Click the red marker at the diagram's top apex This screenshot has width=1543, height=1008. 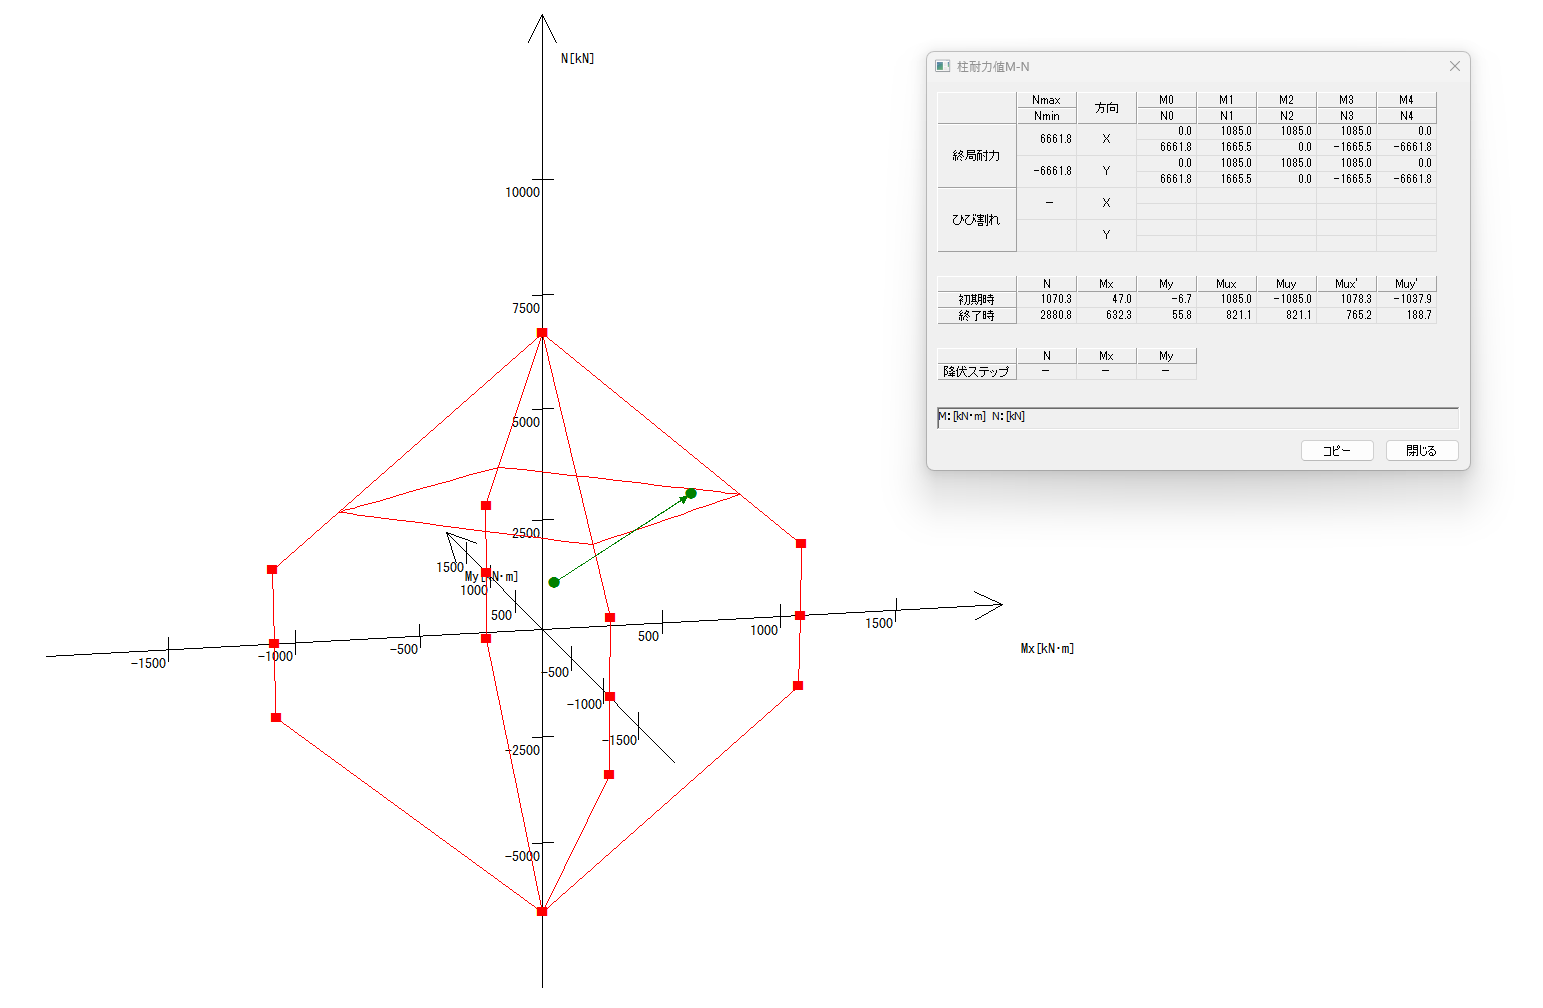[542, 333]
